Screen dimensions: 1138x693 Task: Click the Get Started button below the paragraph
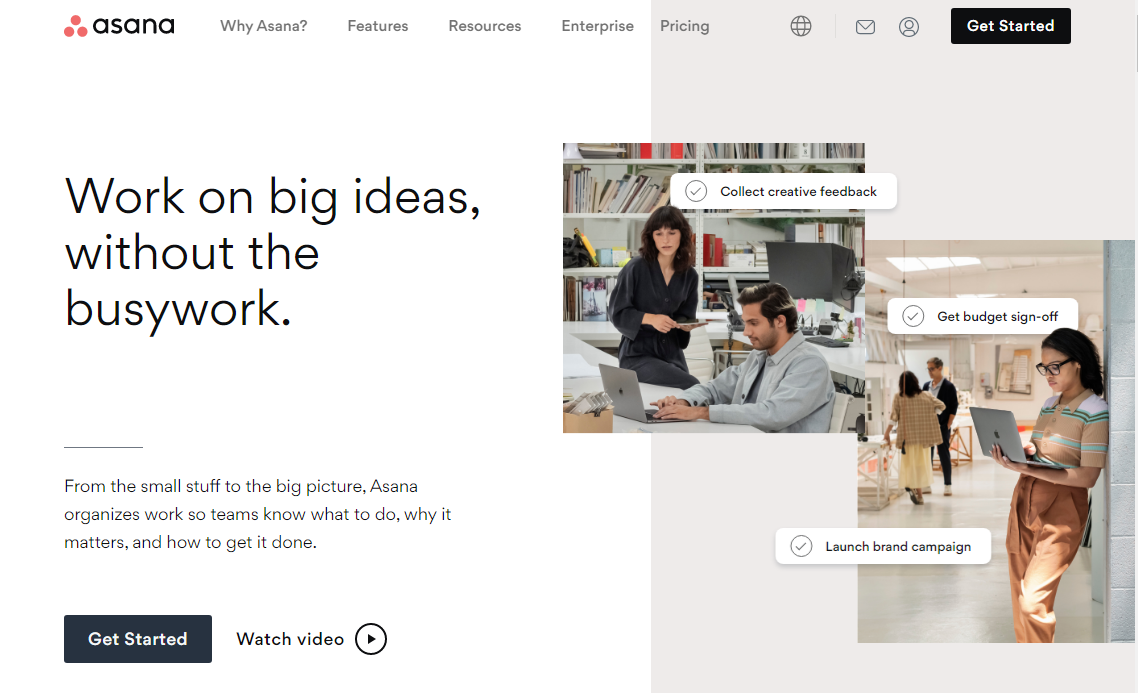pyautogui.click(x=138, y=639)
